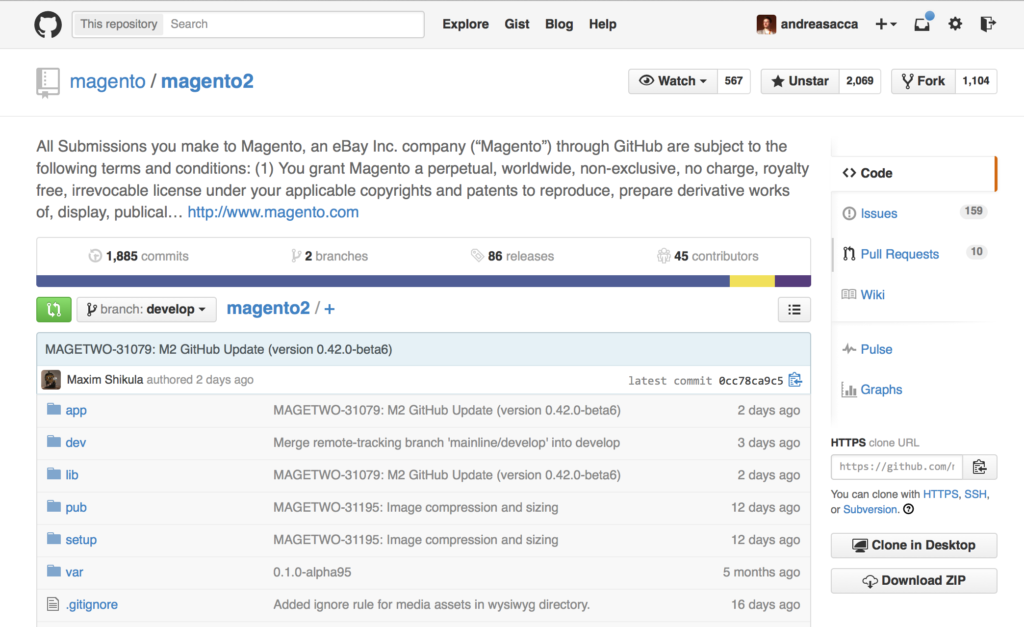Copy the latest commit SHA clipboard icon
The width and height of the screenshot is (1024, 627).
point(795,380)
